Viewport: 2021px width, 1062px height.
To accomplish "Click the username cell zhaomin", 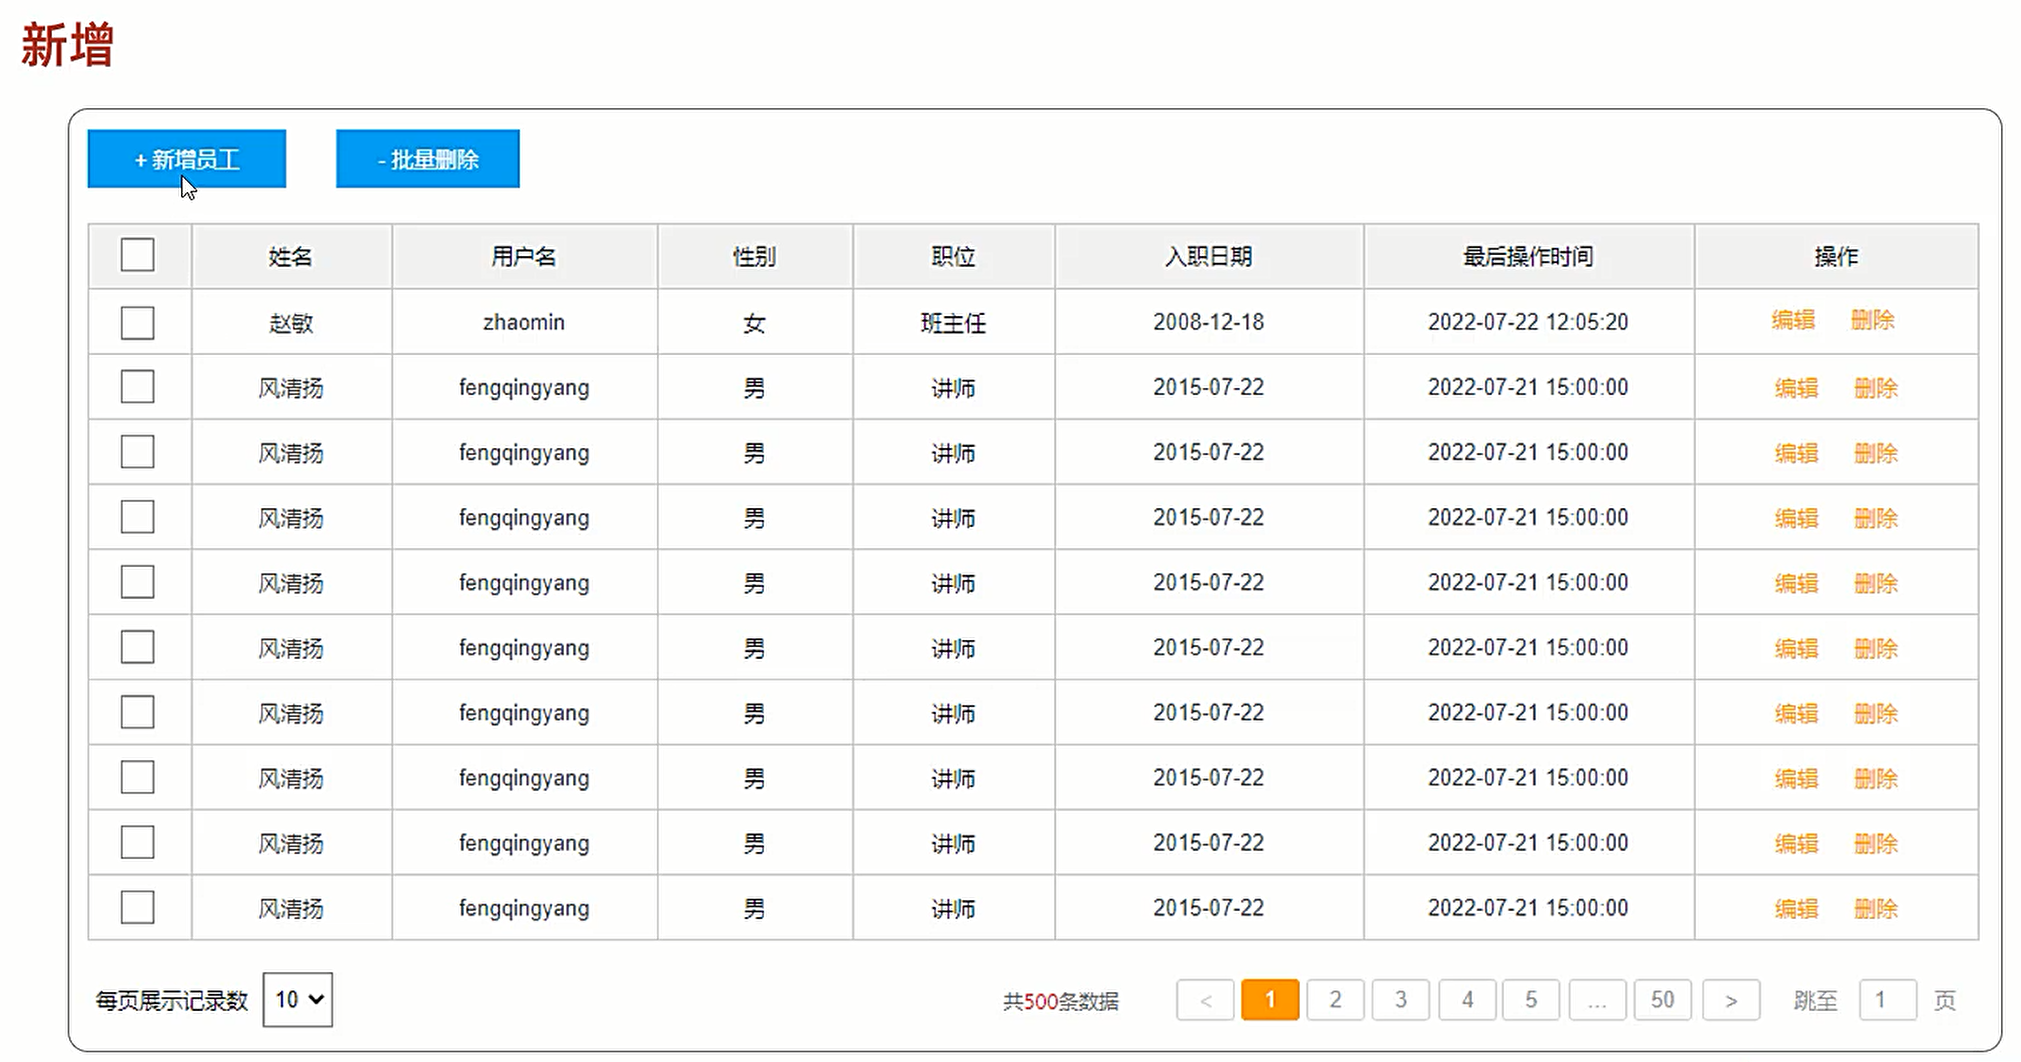I will click(524, 322).
